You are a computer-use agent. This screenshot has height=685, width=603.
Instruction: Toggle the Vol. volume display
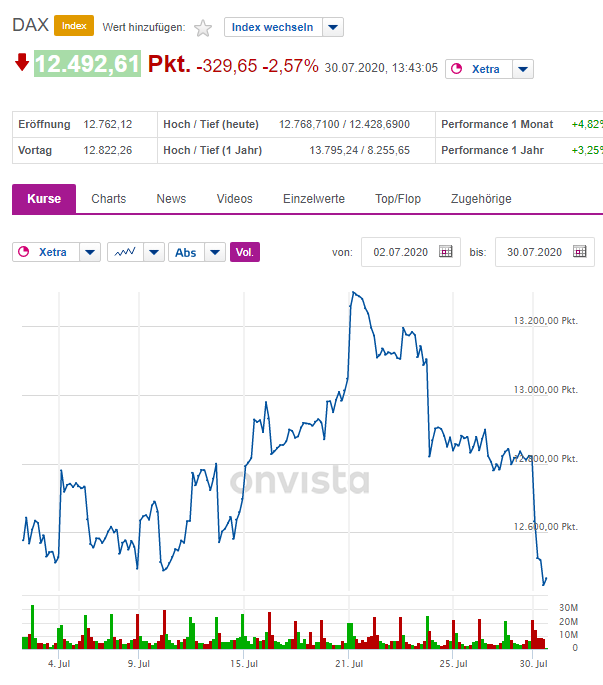tap(245, 252)
